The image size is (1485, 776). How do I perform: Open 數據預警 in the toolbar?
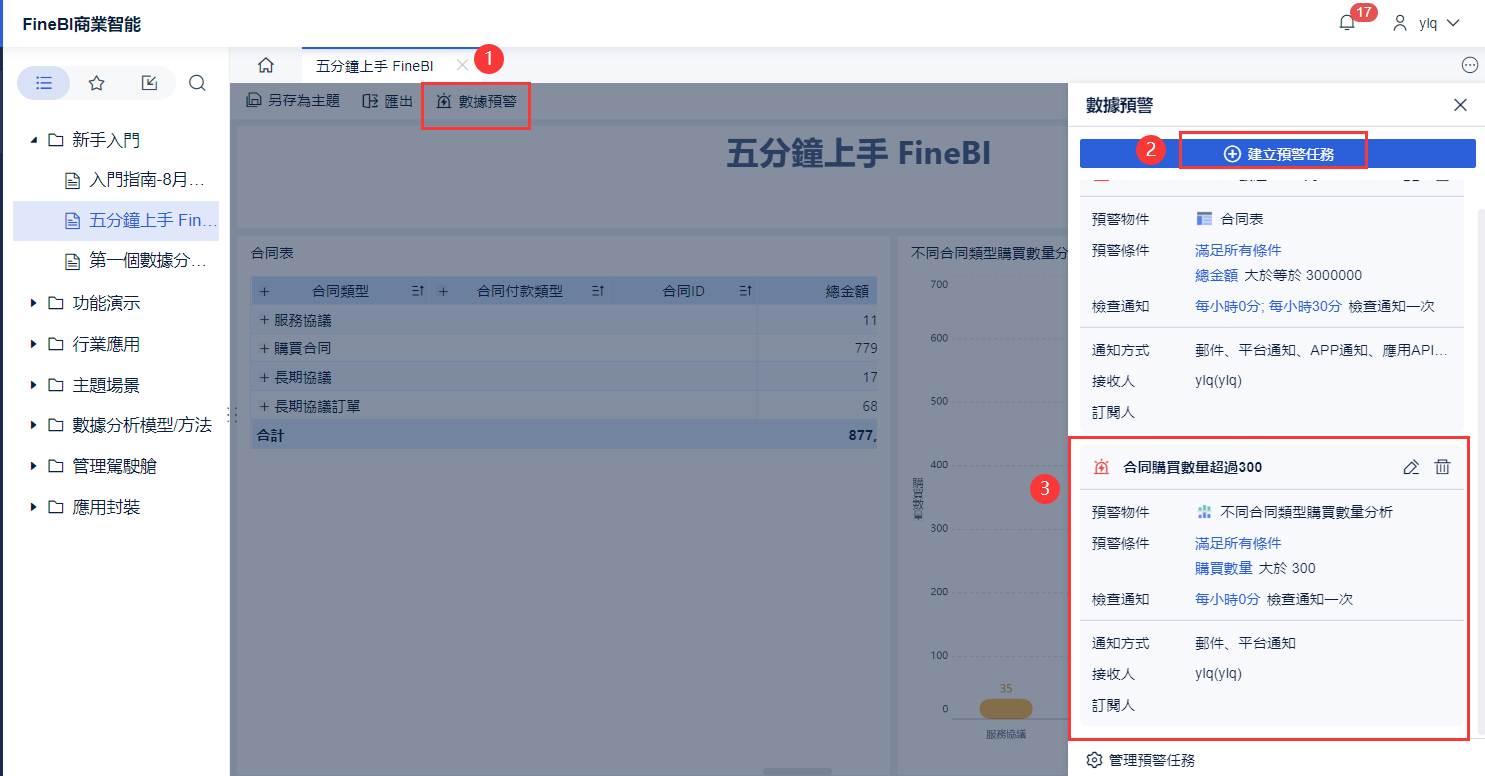[476, 101]
